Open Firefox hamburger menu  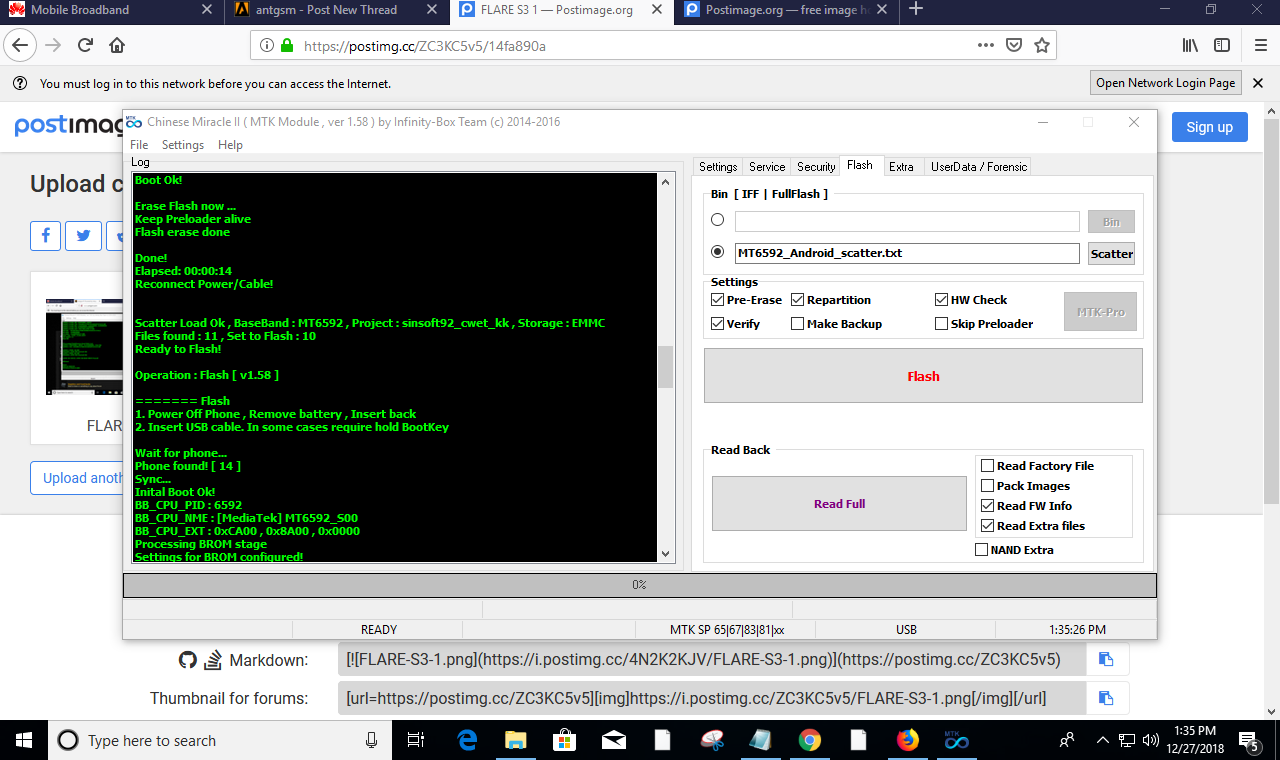click(1260, 46)
